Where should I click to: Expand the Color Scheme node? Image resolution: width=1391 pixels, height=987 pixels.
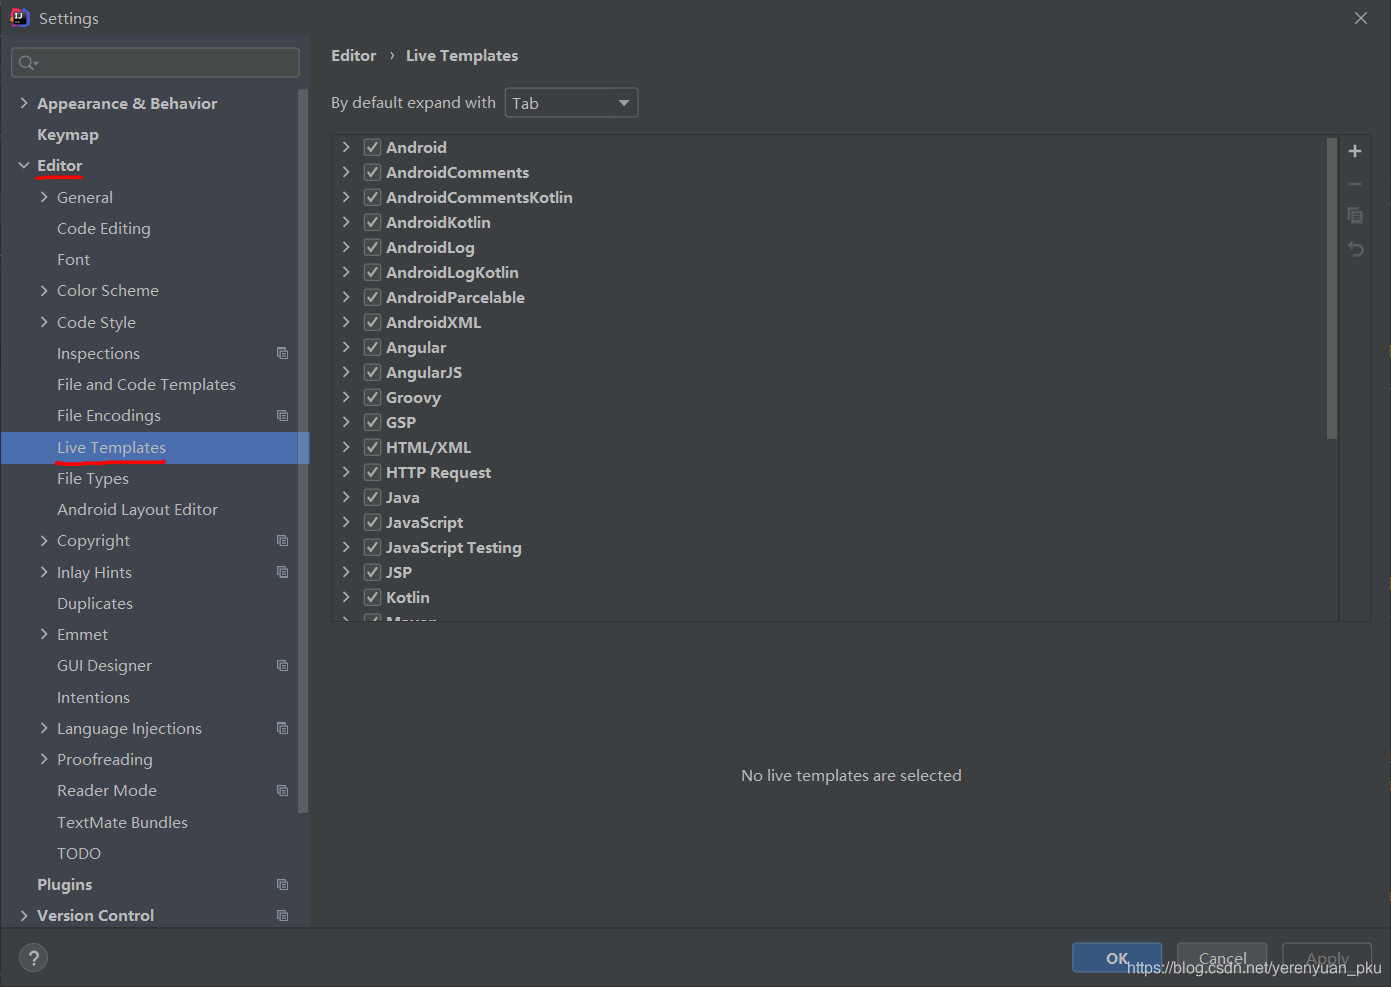(44, 290)
